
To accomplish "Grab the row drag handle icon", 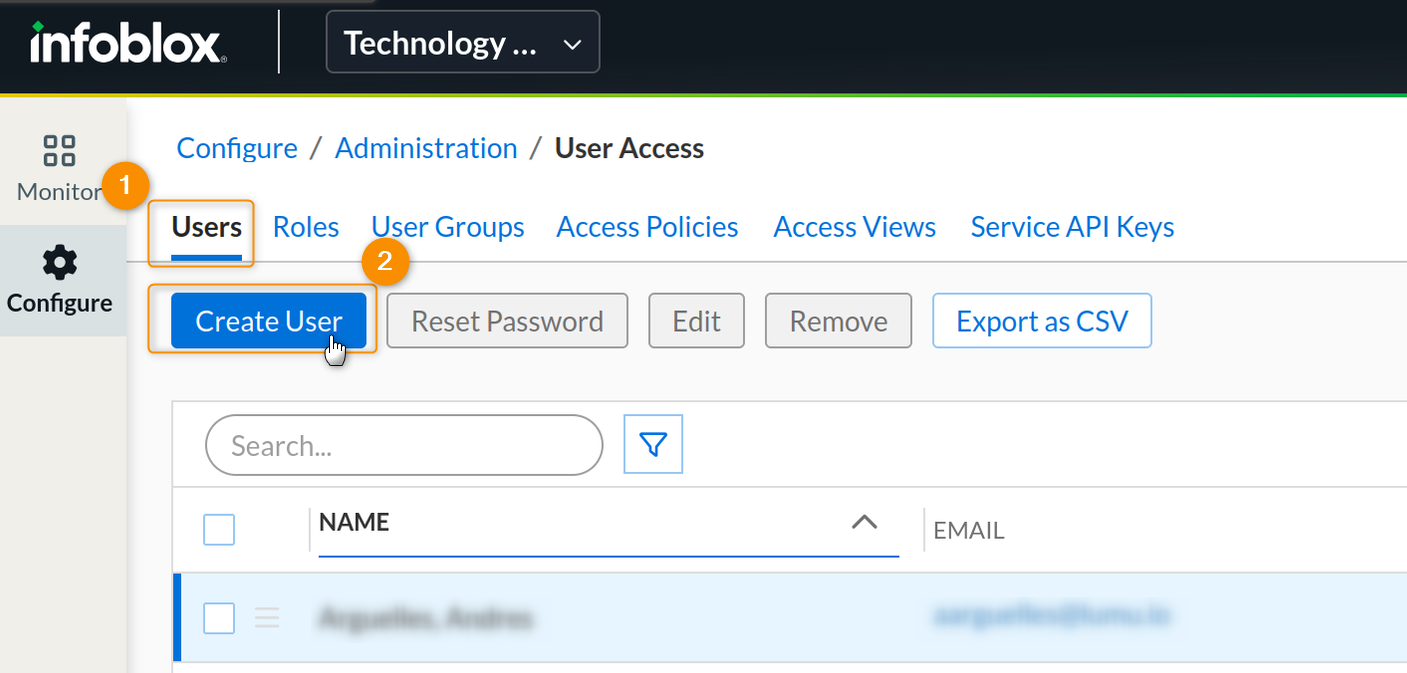I will point(267,619).
